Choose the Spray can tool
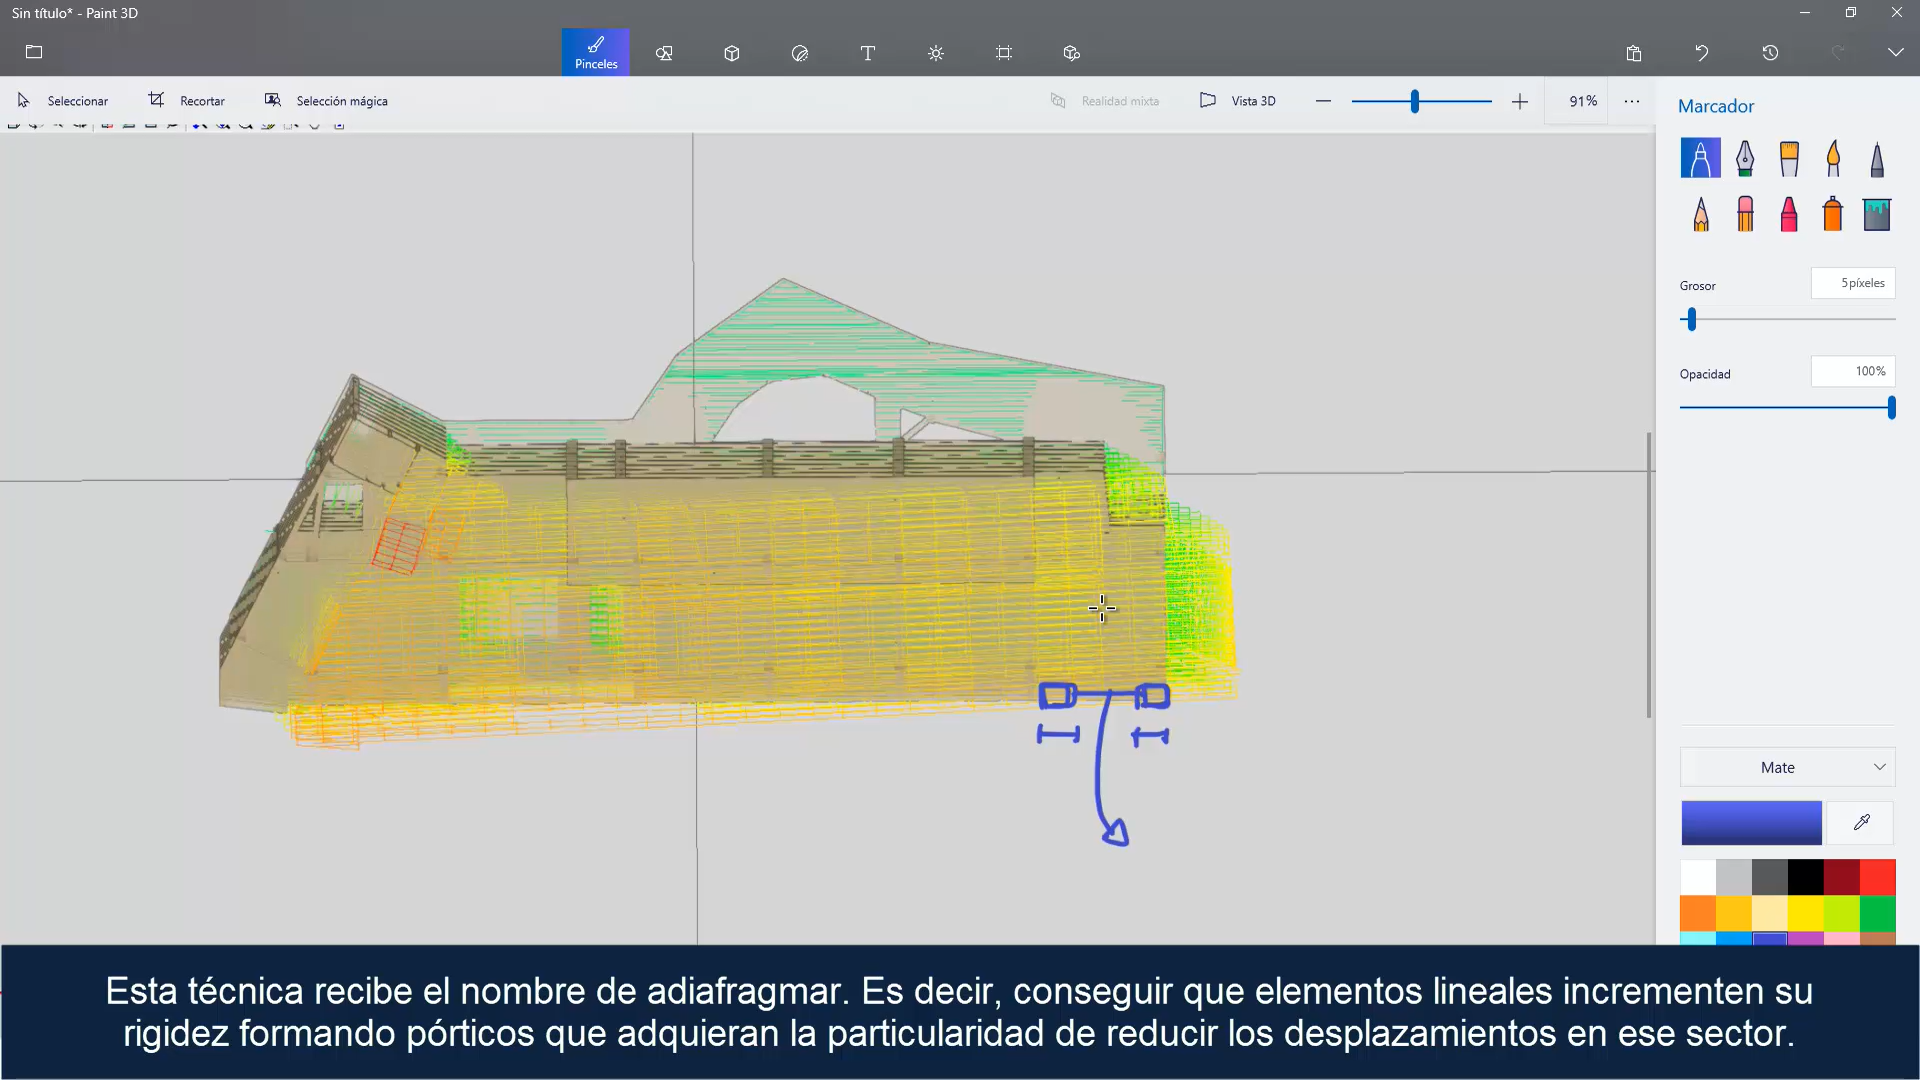The width and height of the screenshot is (1920, 1080). [1833, 214]
